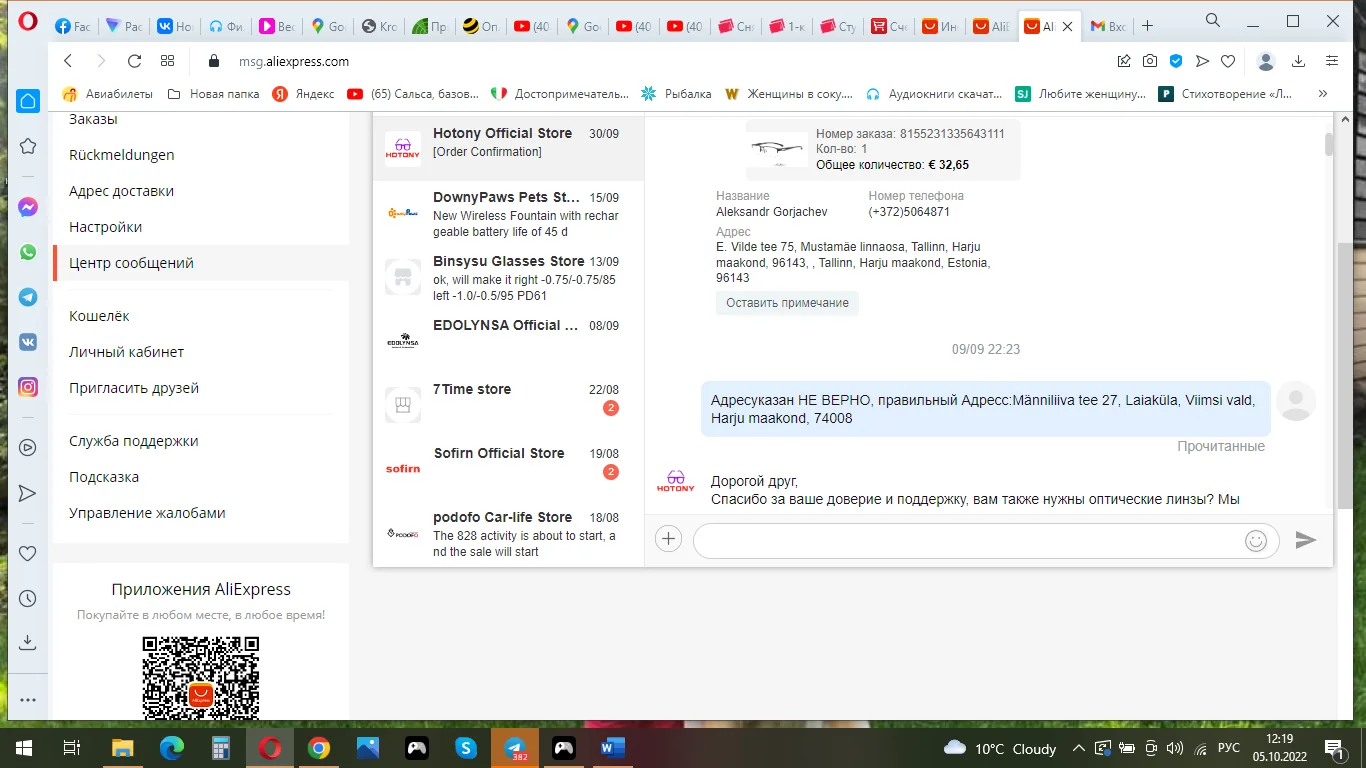Open Rückmeldungen in the left menu
The image size is (1366, 768).
click(122, 155)
